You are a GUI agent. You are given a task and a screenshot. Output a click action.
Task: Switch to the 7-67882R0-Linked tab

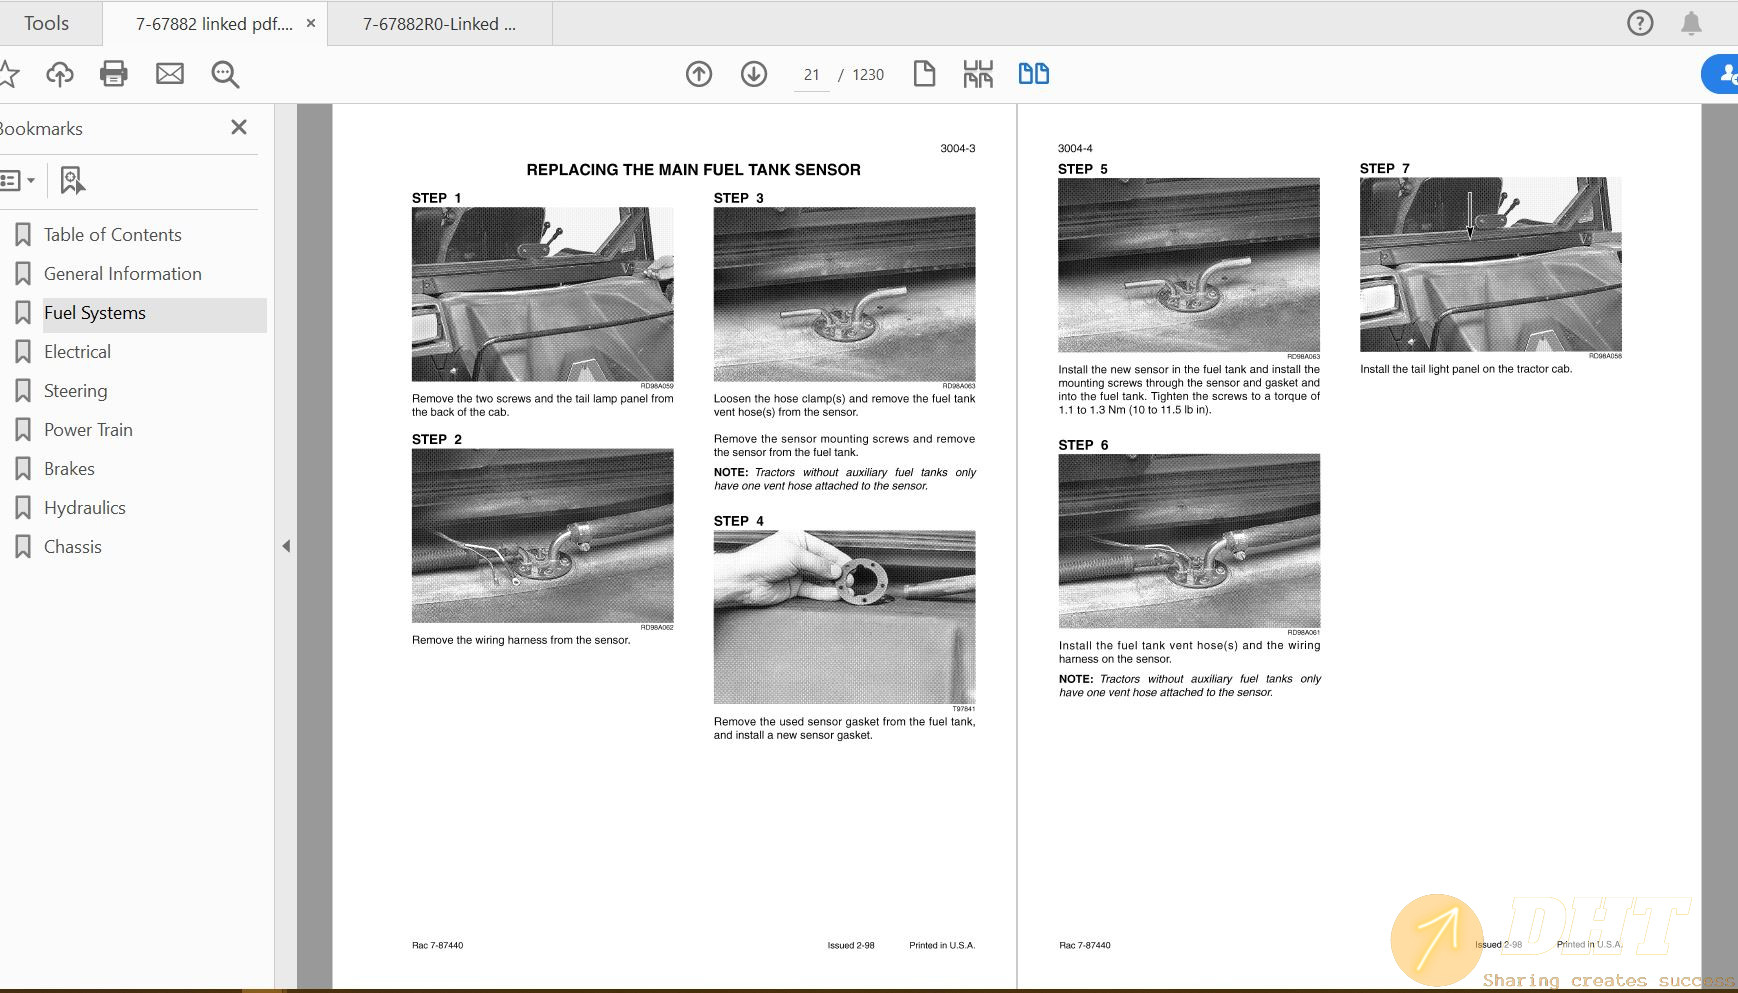tap(439, 24)
